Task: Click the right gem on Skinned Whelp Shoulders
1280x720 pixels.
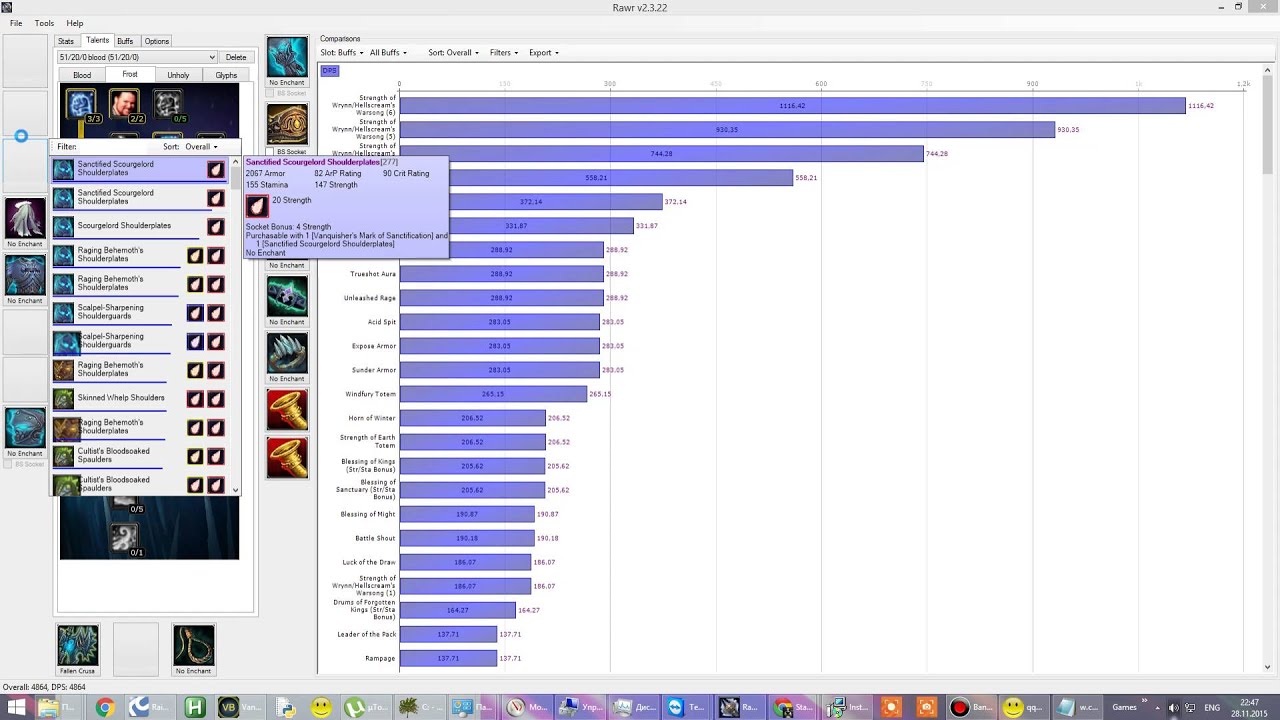Action: (215, 398)
